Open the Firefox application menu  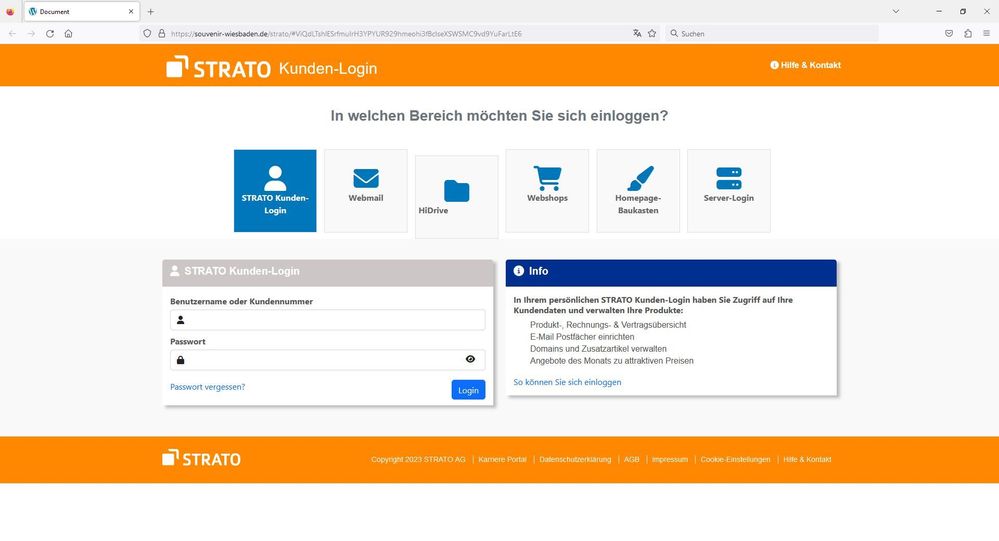tap(986, 33)
